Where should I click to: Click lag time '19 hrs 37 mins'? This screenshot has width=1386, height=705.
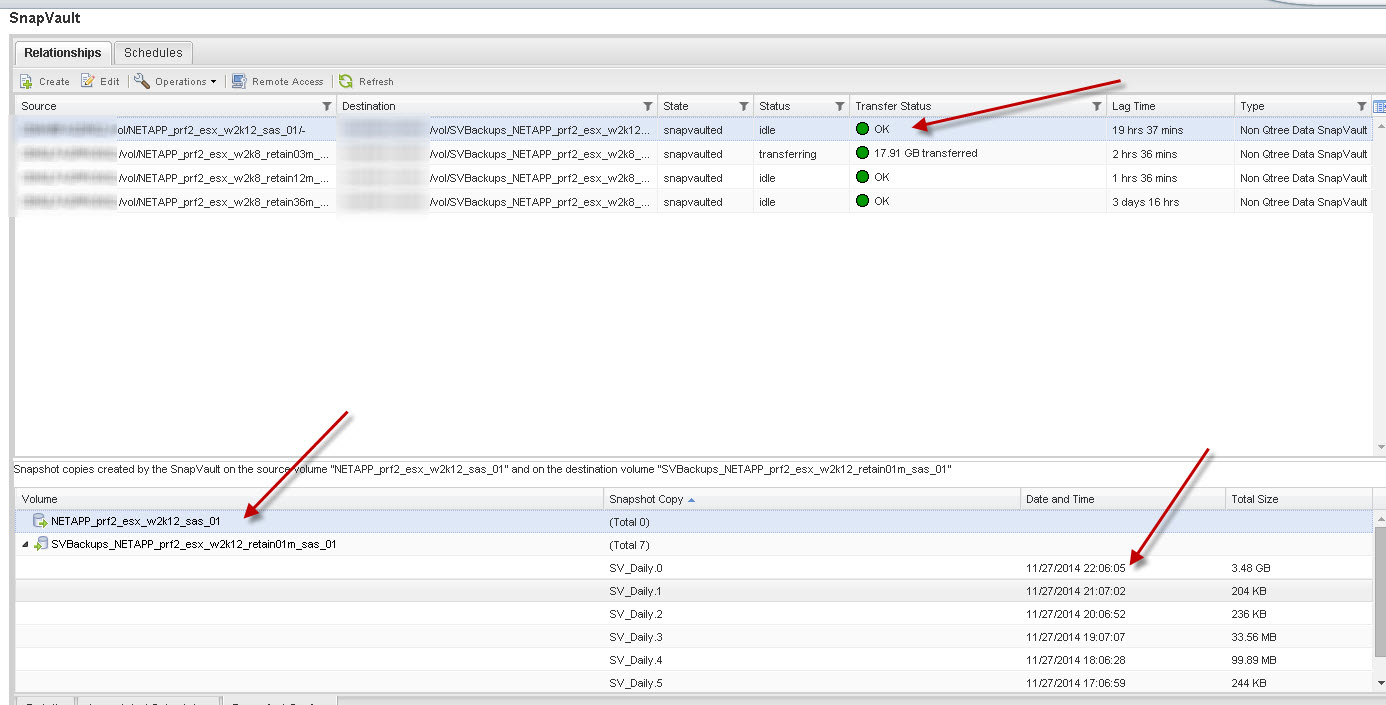1147,130
